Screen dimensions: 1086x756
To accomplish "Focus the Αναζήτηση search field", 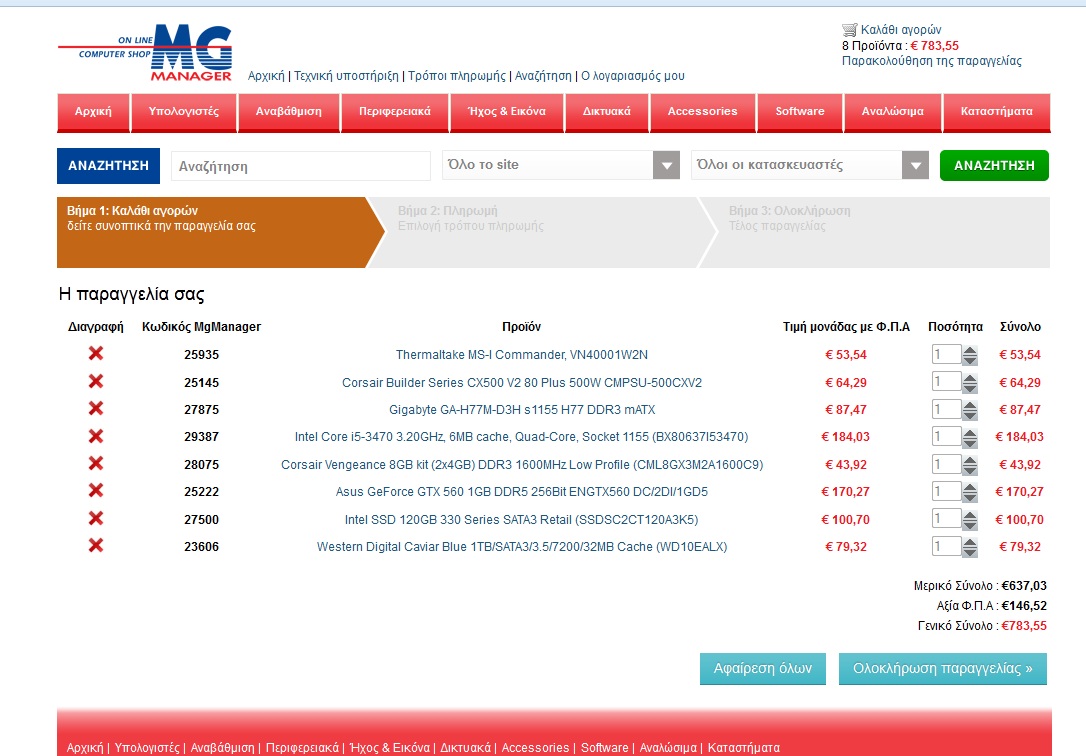I will (301, 166).
